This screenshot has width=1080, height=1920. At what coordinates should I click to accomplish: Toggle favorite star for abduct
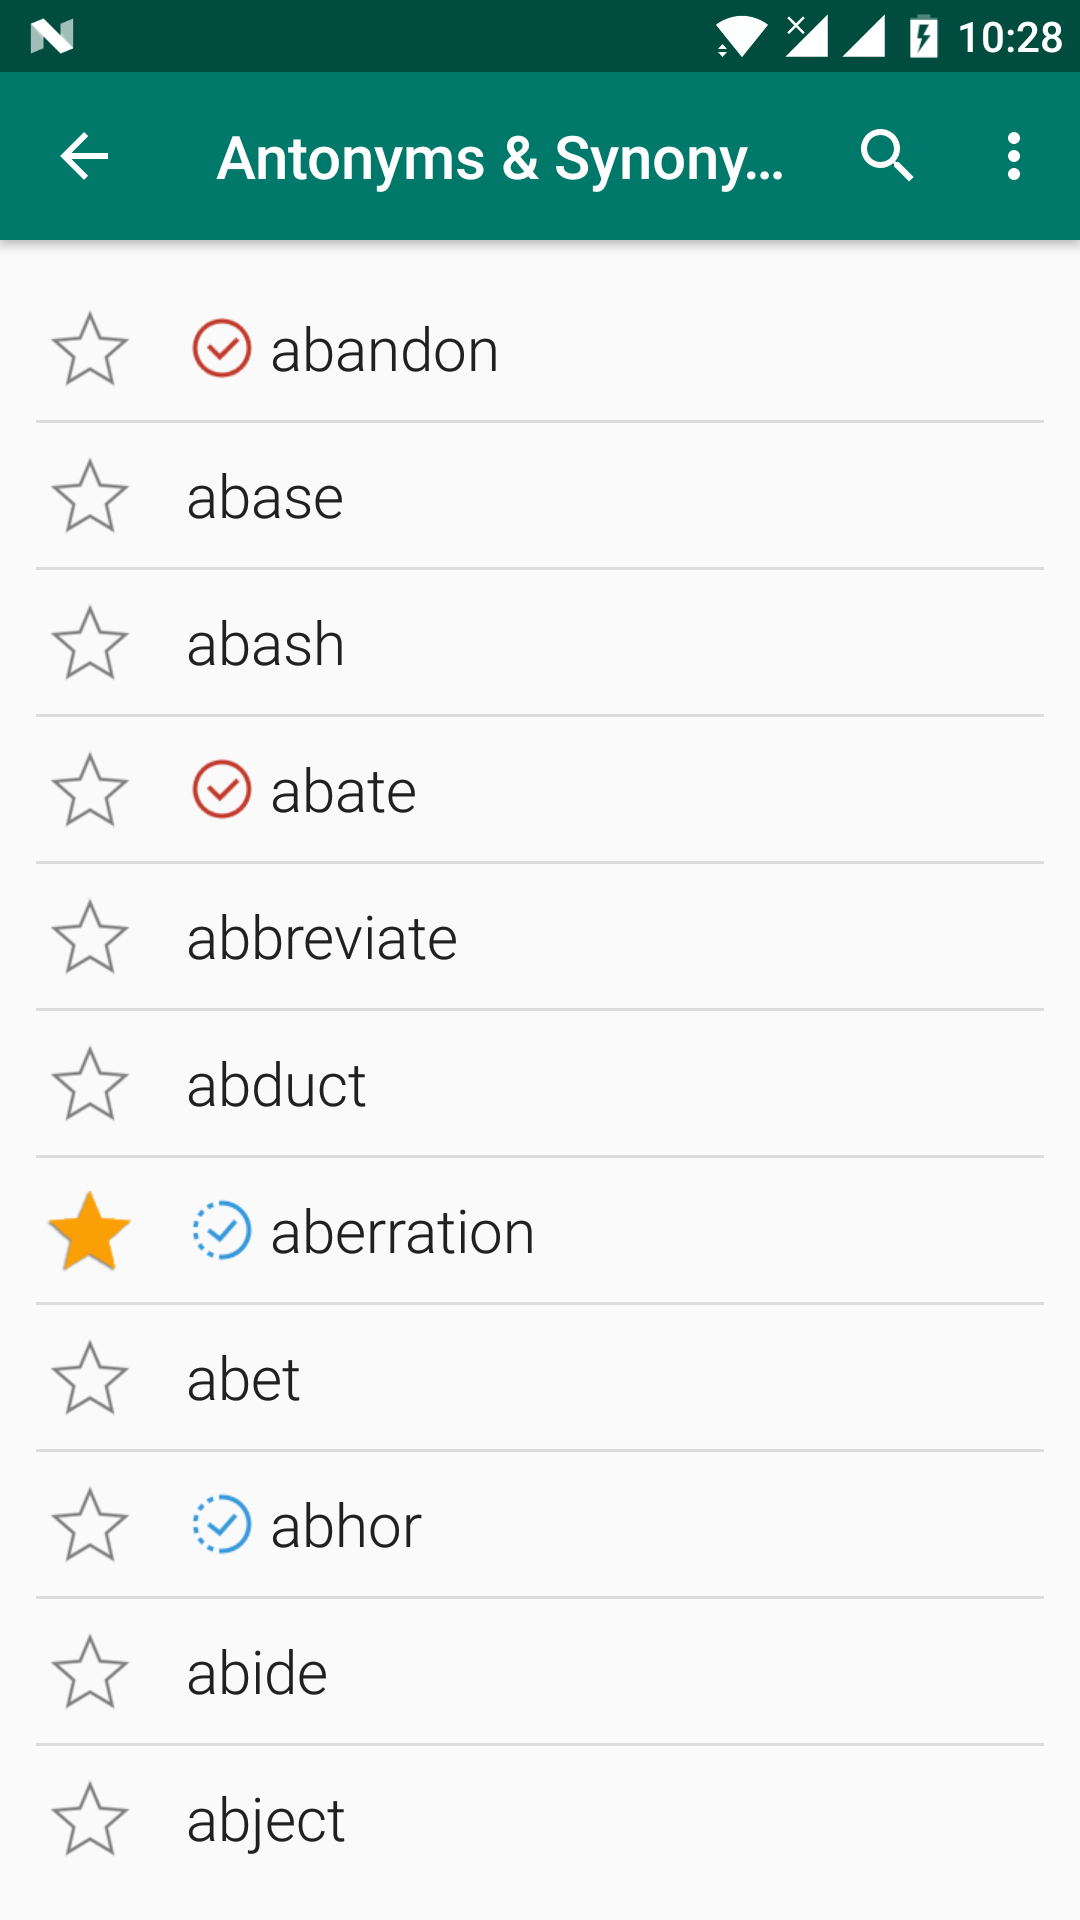click(x=90, y=1084)
